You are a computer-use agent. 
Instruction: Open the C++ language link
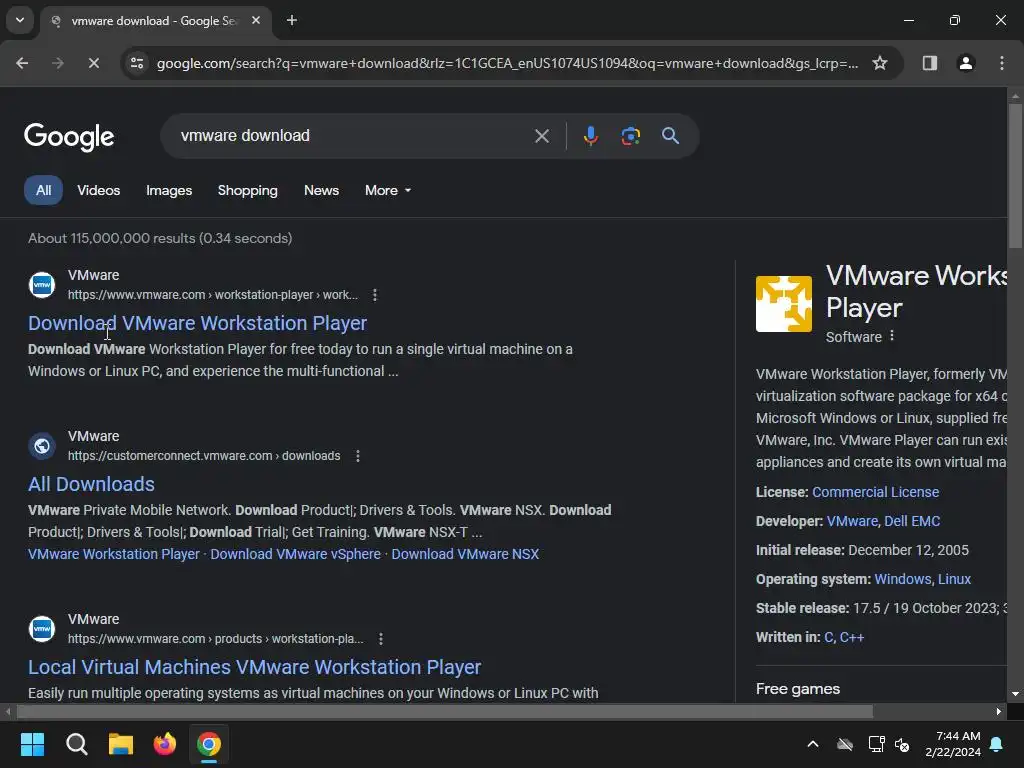click(852, 637)
